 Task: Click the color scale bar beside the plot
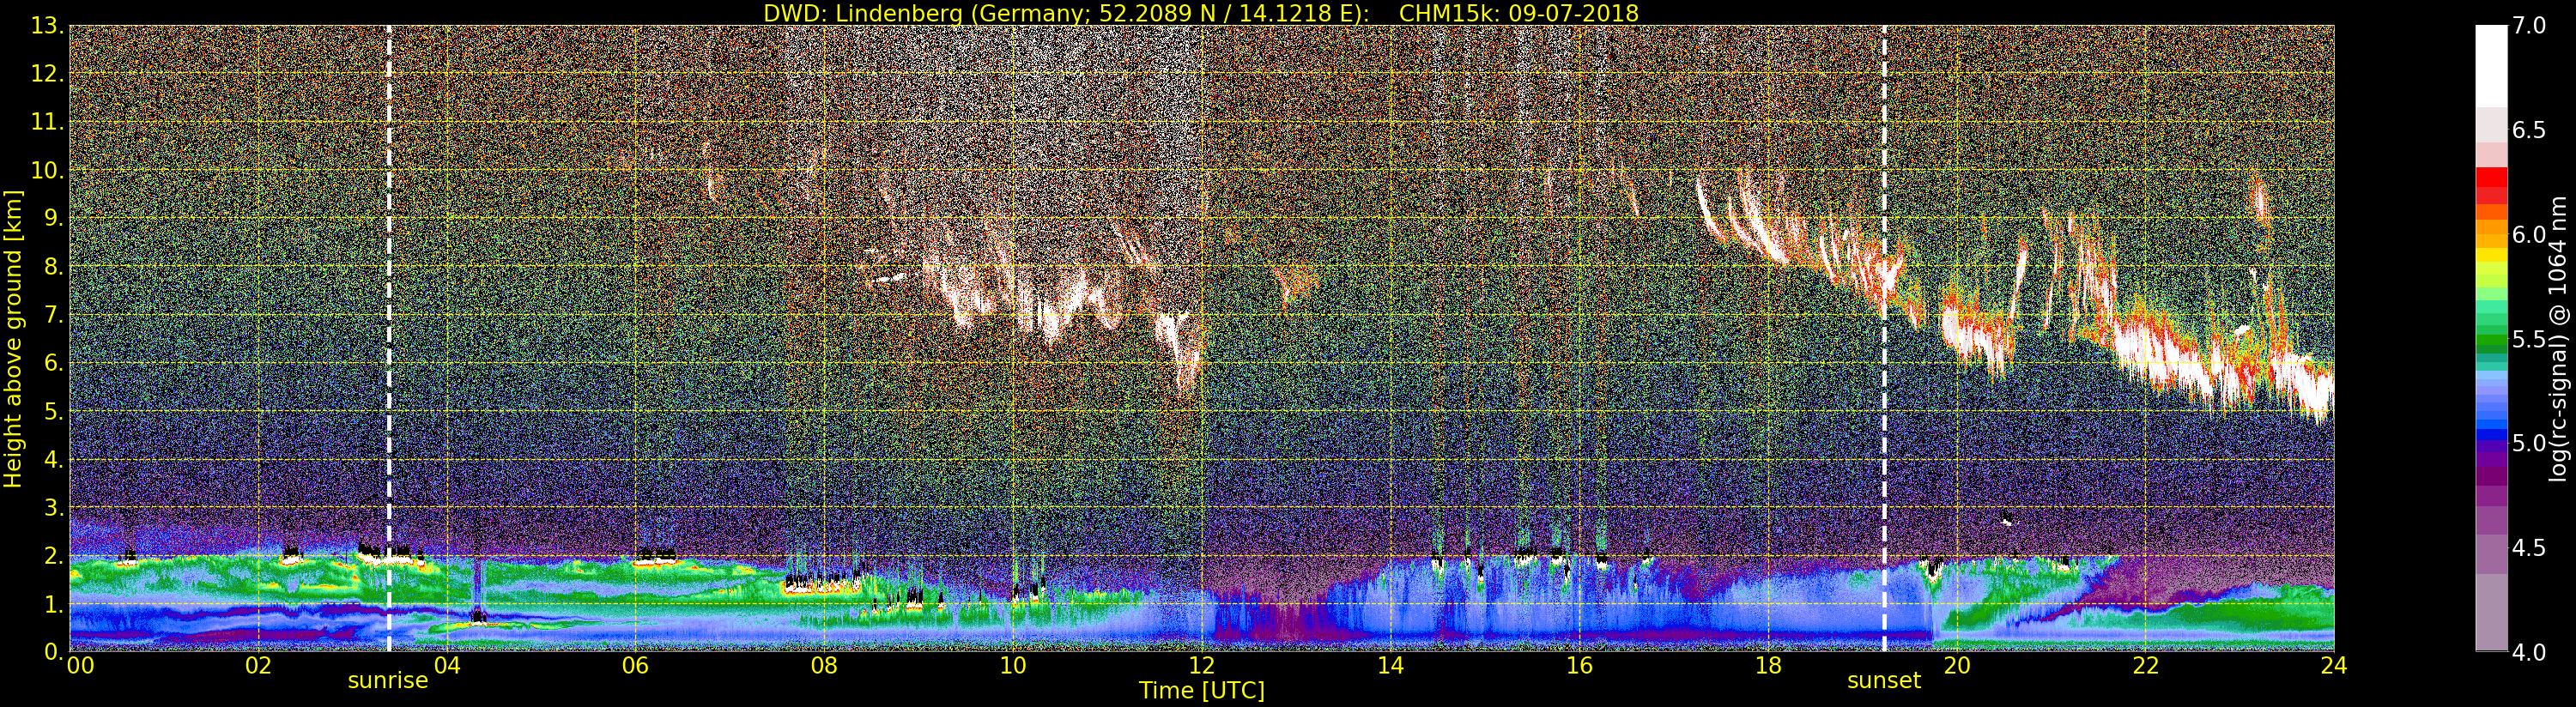2491,338
